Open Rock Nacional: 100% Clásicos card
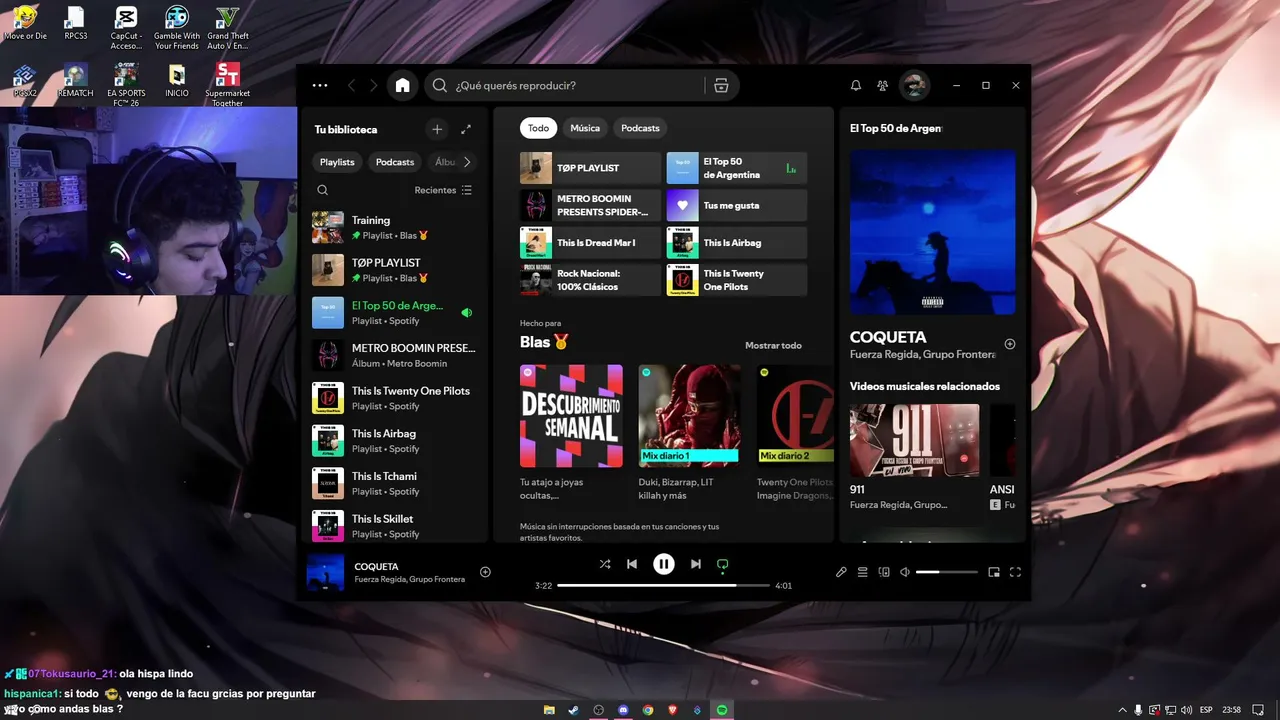Image resolution: width=1280 pixels, height=720 pixels. [x=590, y=280]
